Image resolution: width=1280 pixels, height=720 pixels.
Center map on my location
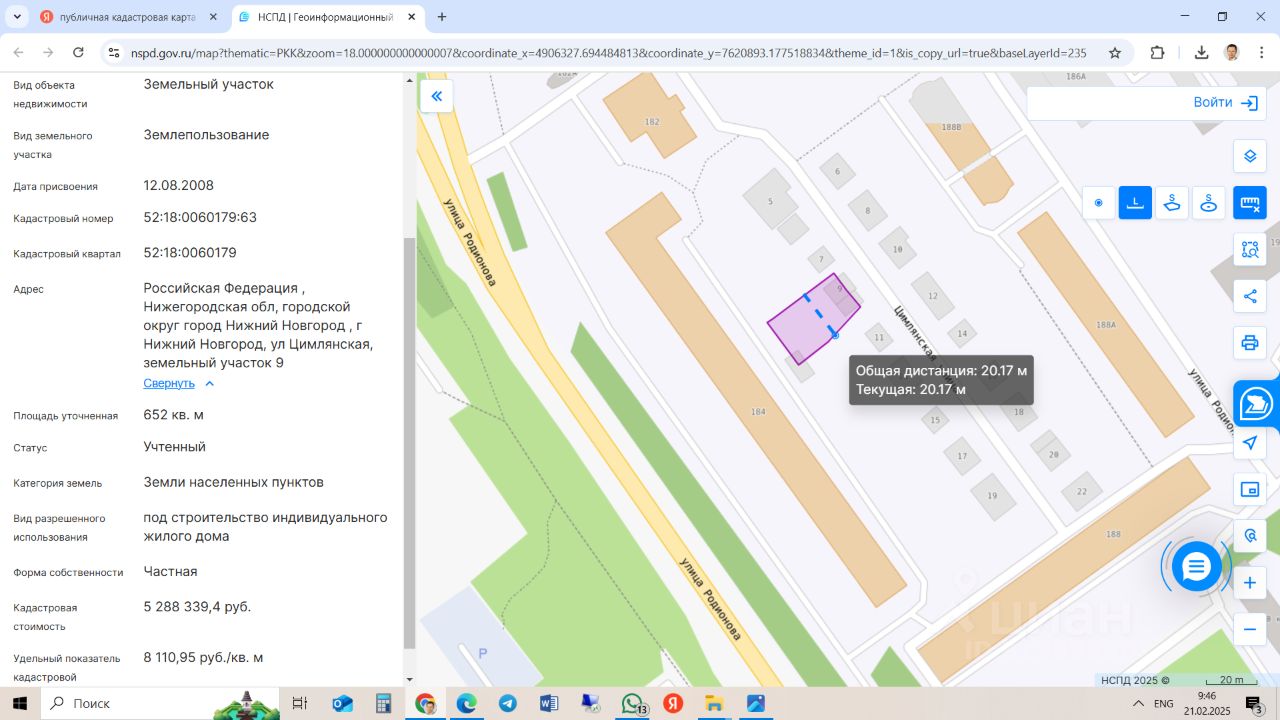point(1249,442)
